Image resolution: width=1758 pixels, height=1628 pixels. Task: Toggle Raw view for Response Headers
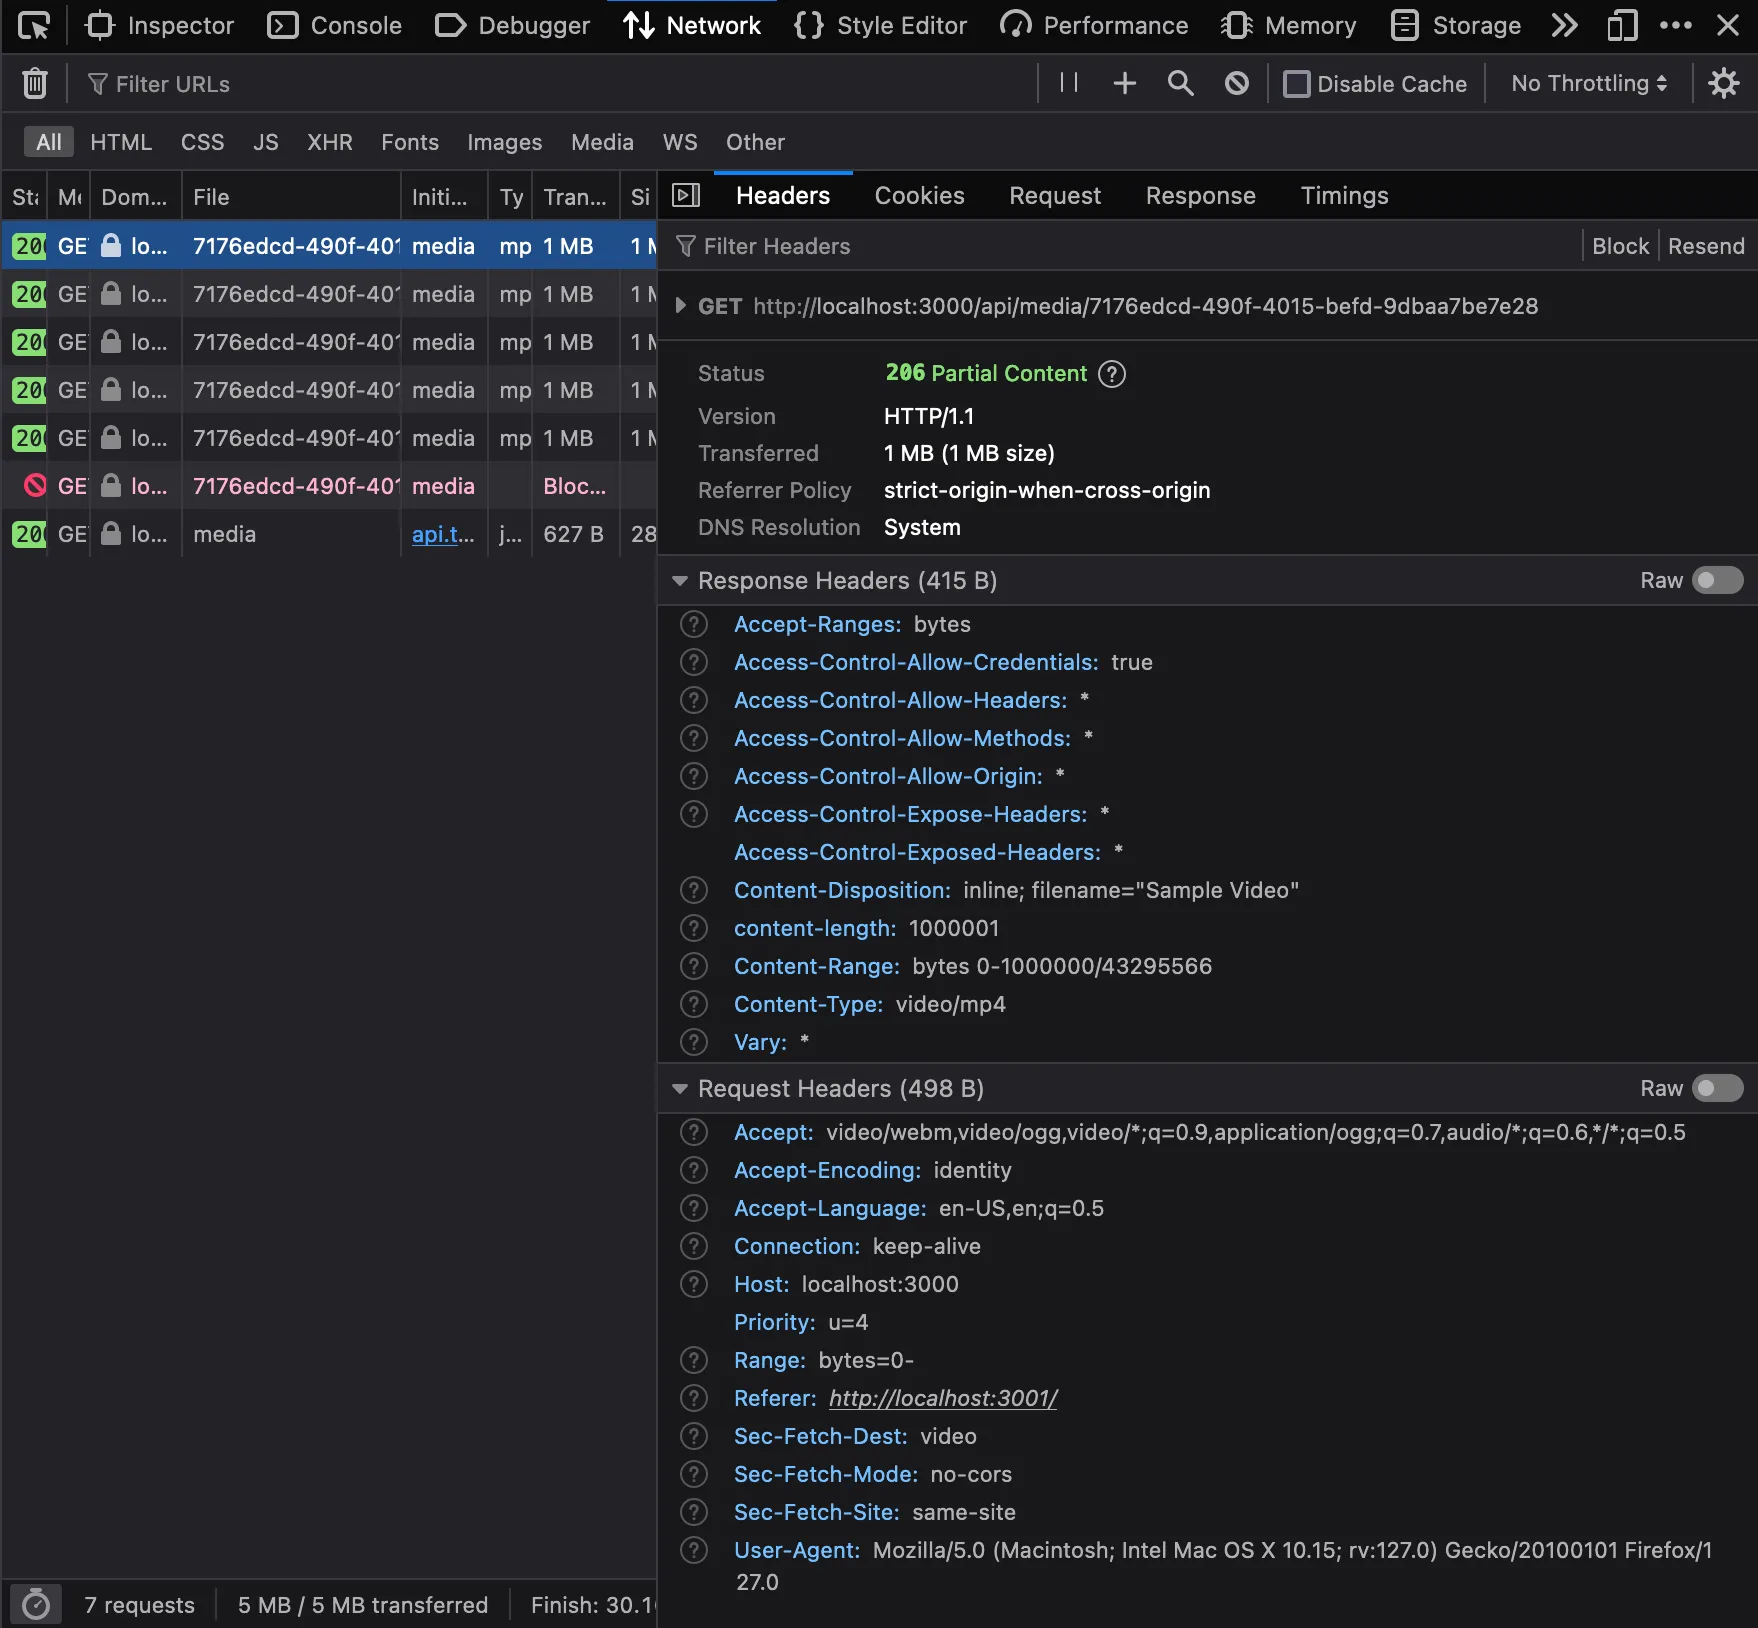(1717, 581)
